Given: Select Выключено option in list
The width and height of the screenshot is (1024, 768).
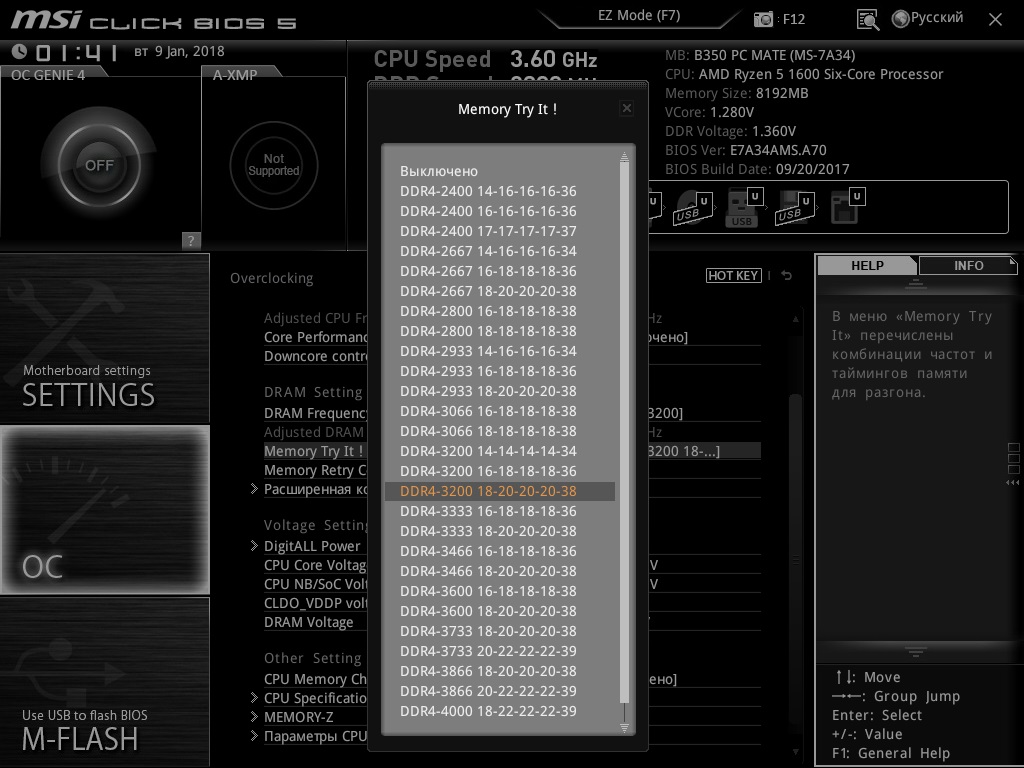Looking at the screenshot, I should point(500,171).
